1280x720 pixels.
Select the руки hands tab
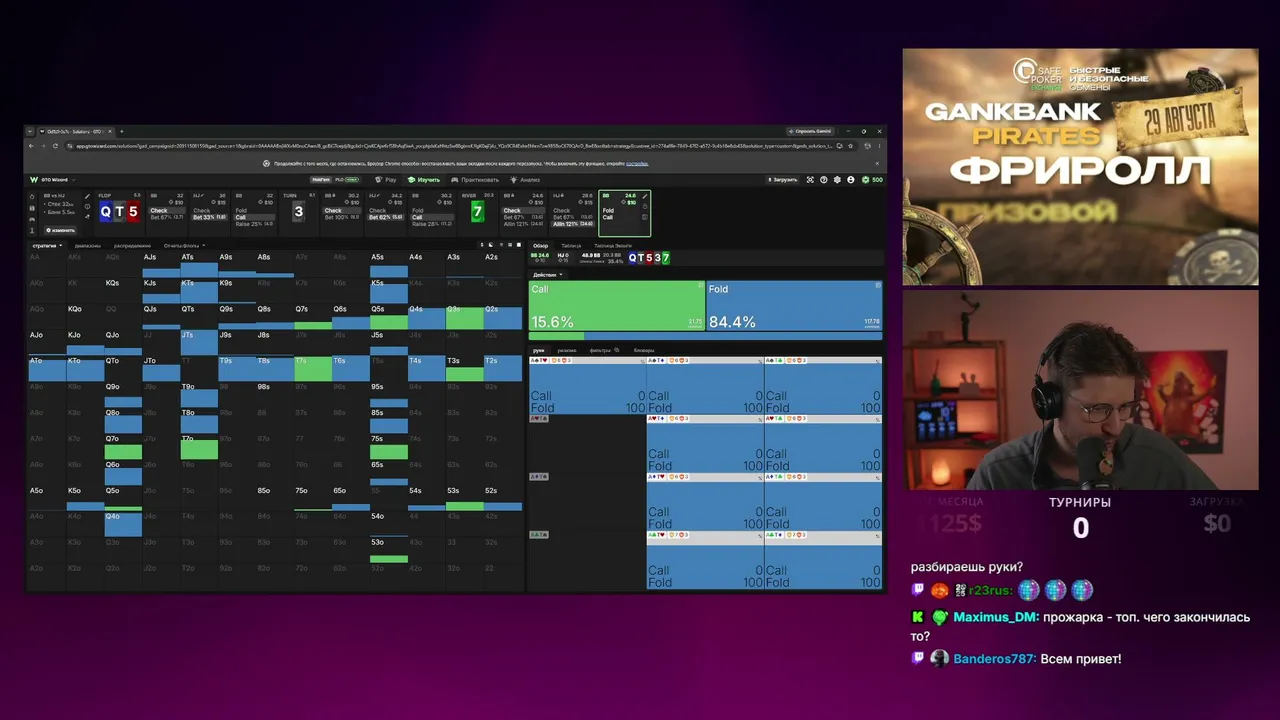[x=538, y=350]
